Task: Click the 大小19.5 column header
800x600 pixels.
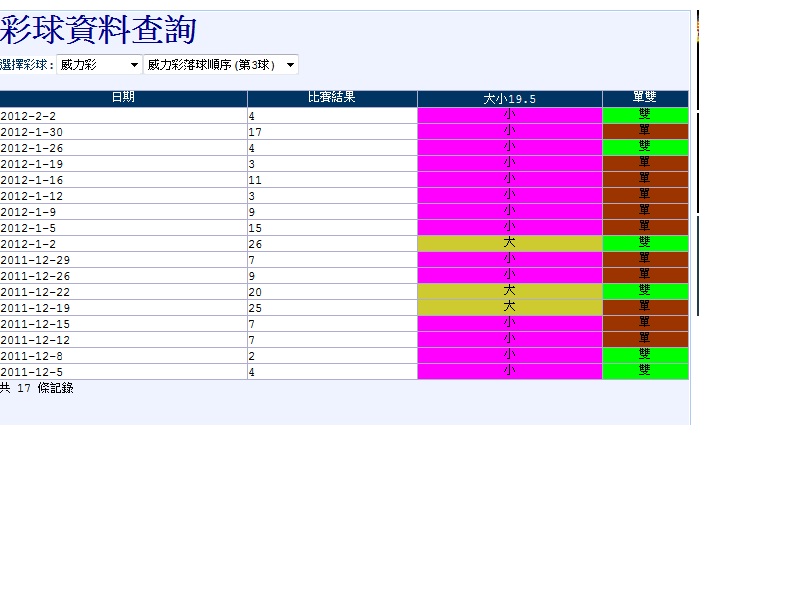Action: [x=510, y=98]
